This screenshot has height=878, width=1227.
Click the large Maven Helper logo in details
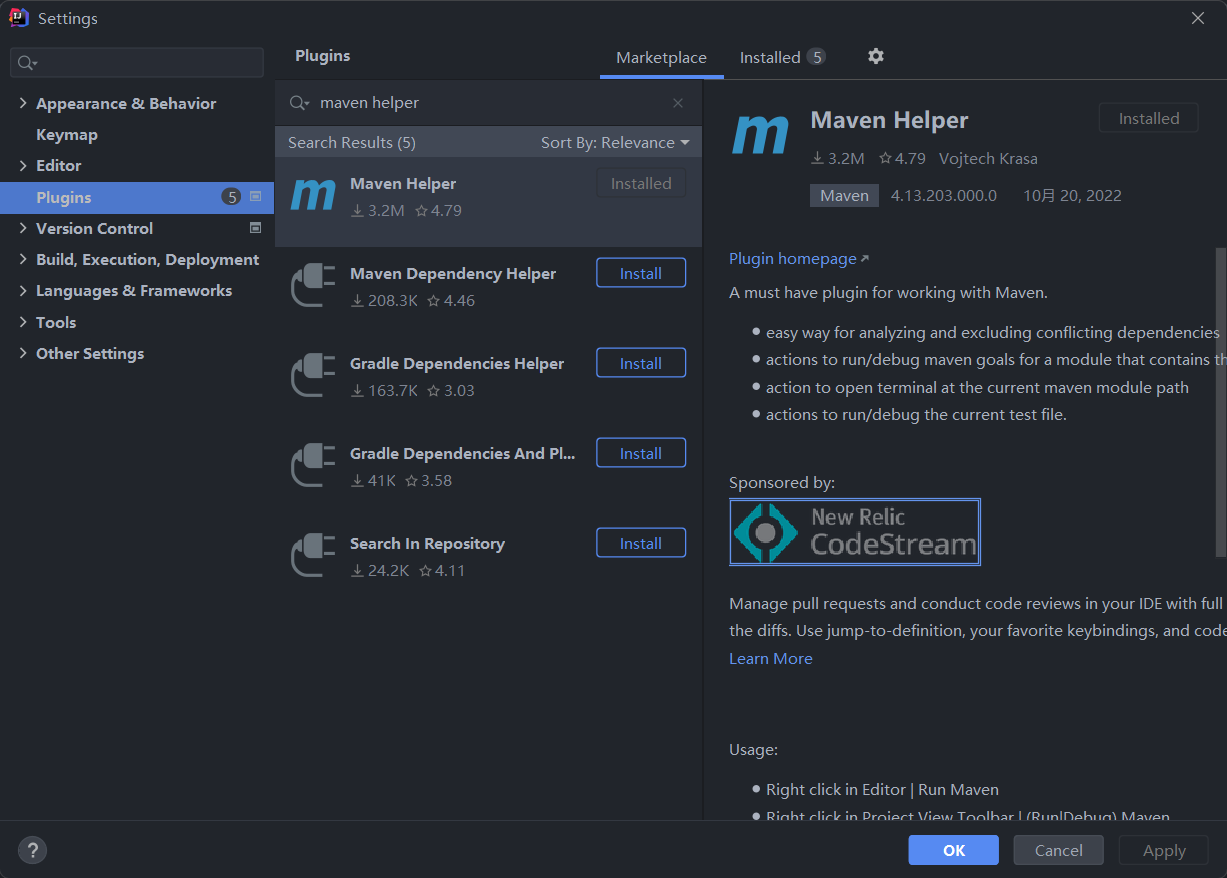coord(760,135)
